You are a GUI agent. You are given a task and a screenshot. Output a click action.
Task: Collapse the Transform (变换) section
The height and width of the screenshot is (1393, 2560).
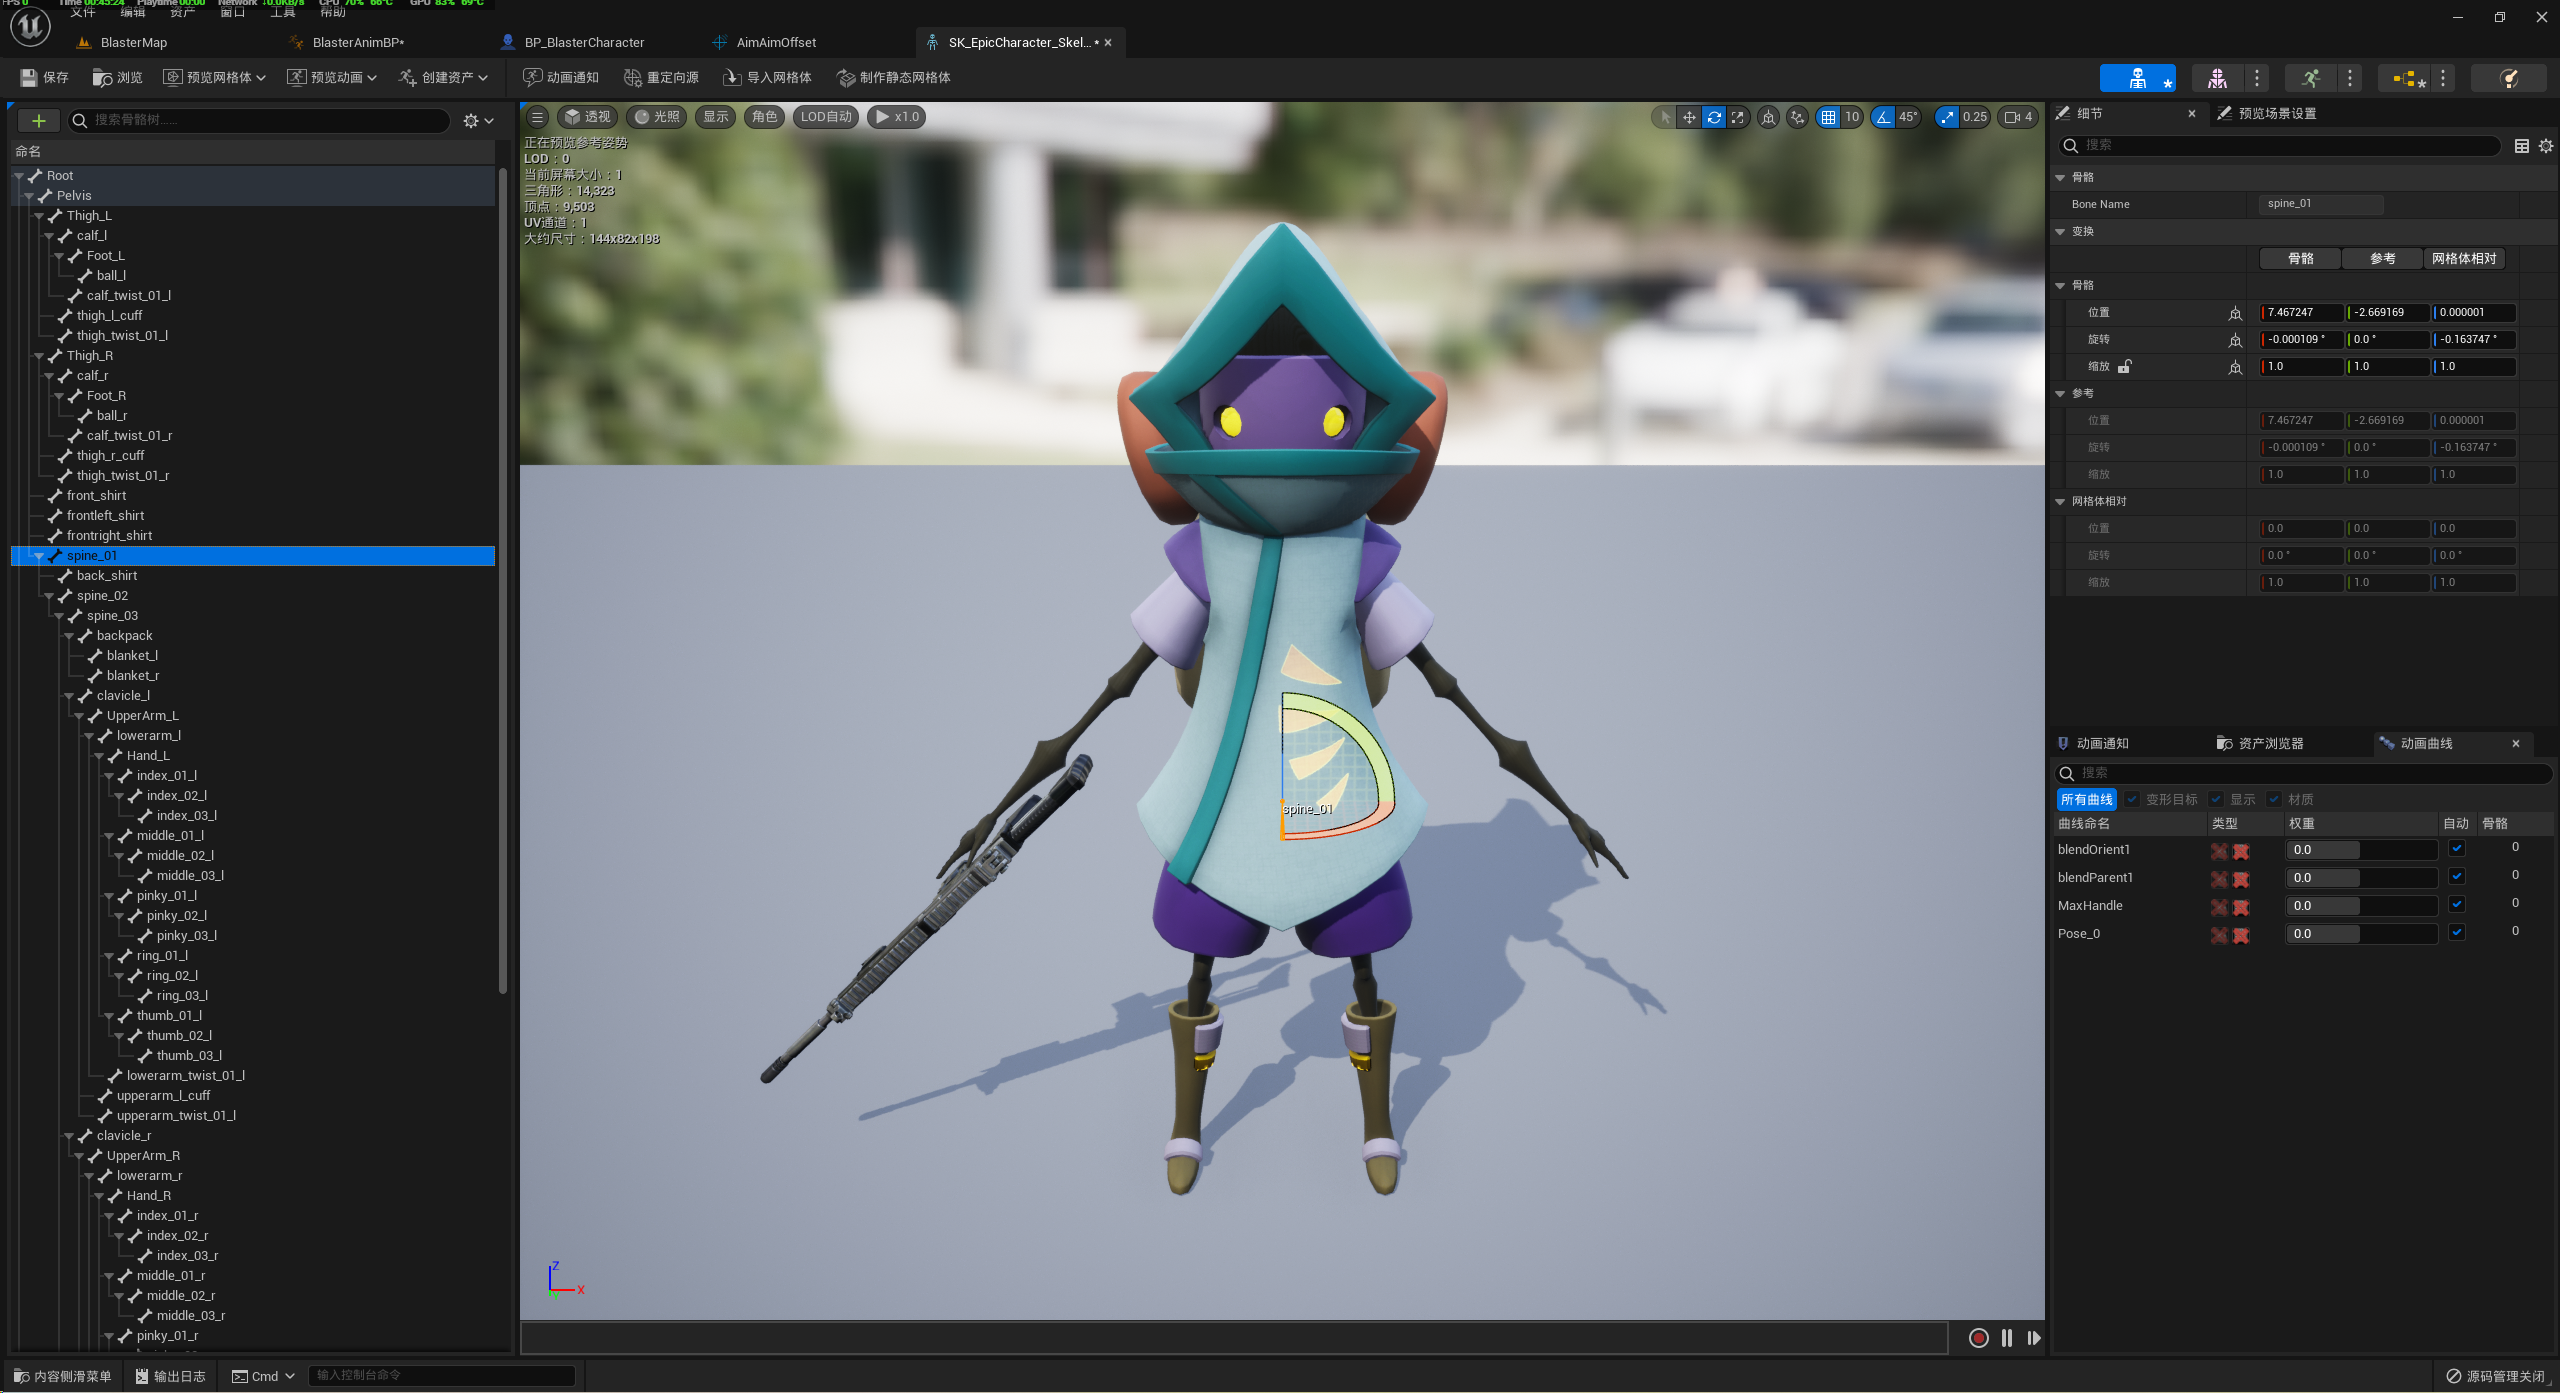tap(2060, 232)
